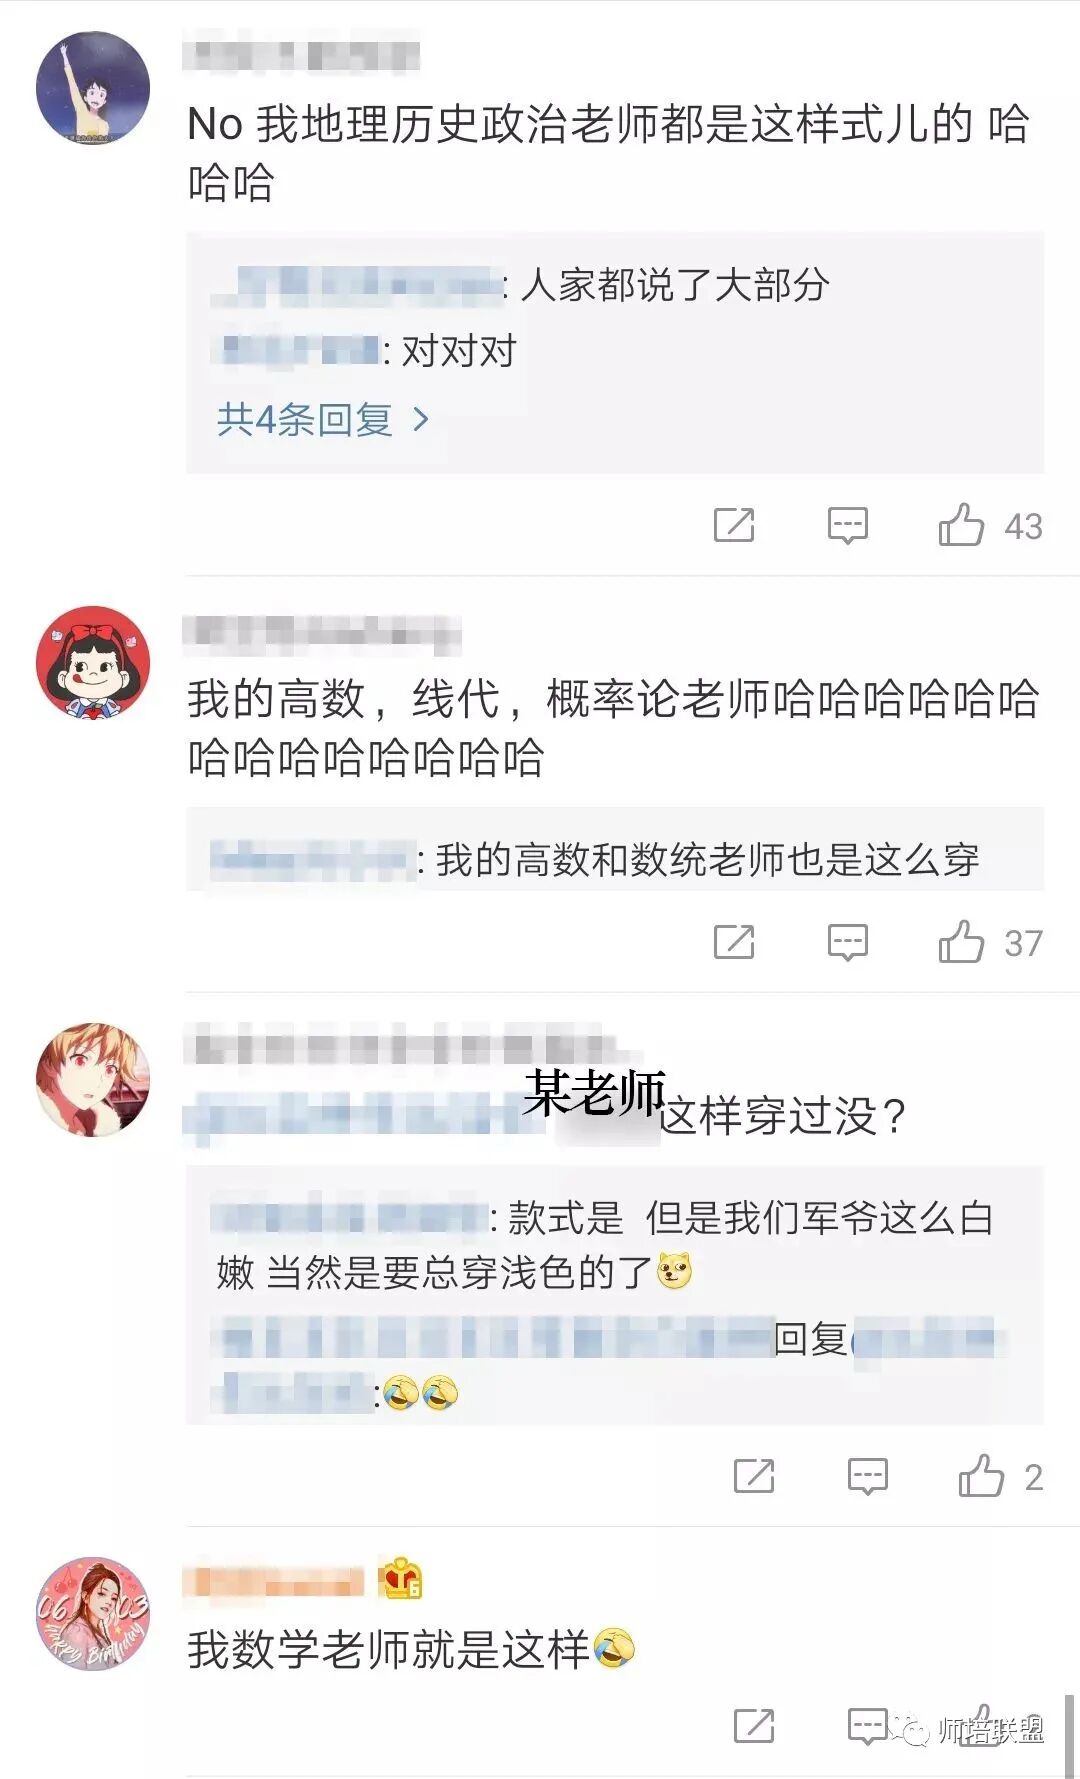
Task: Reply to the first comment via bubble icon
Action: [x=847, y=525]
